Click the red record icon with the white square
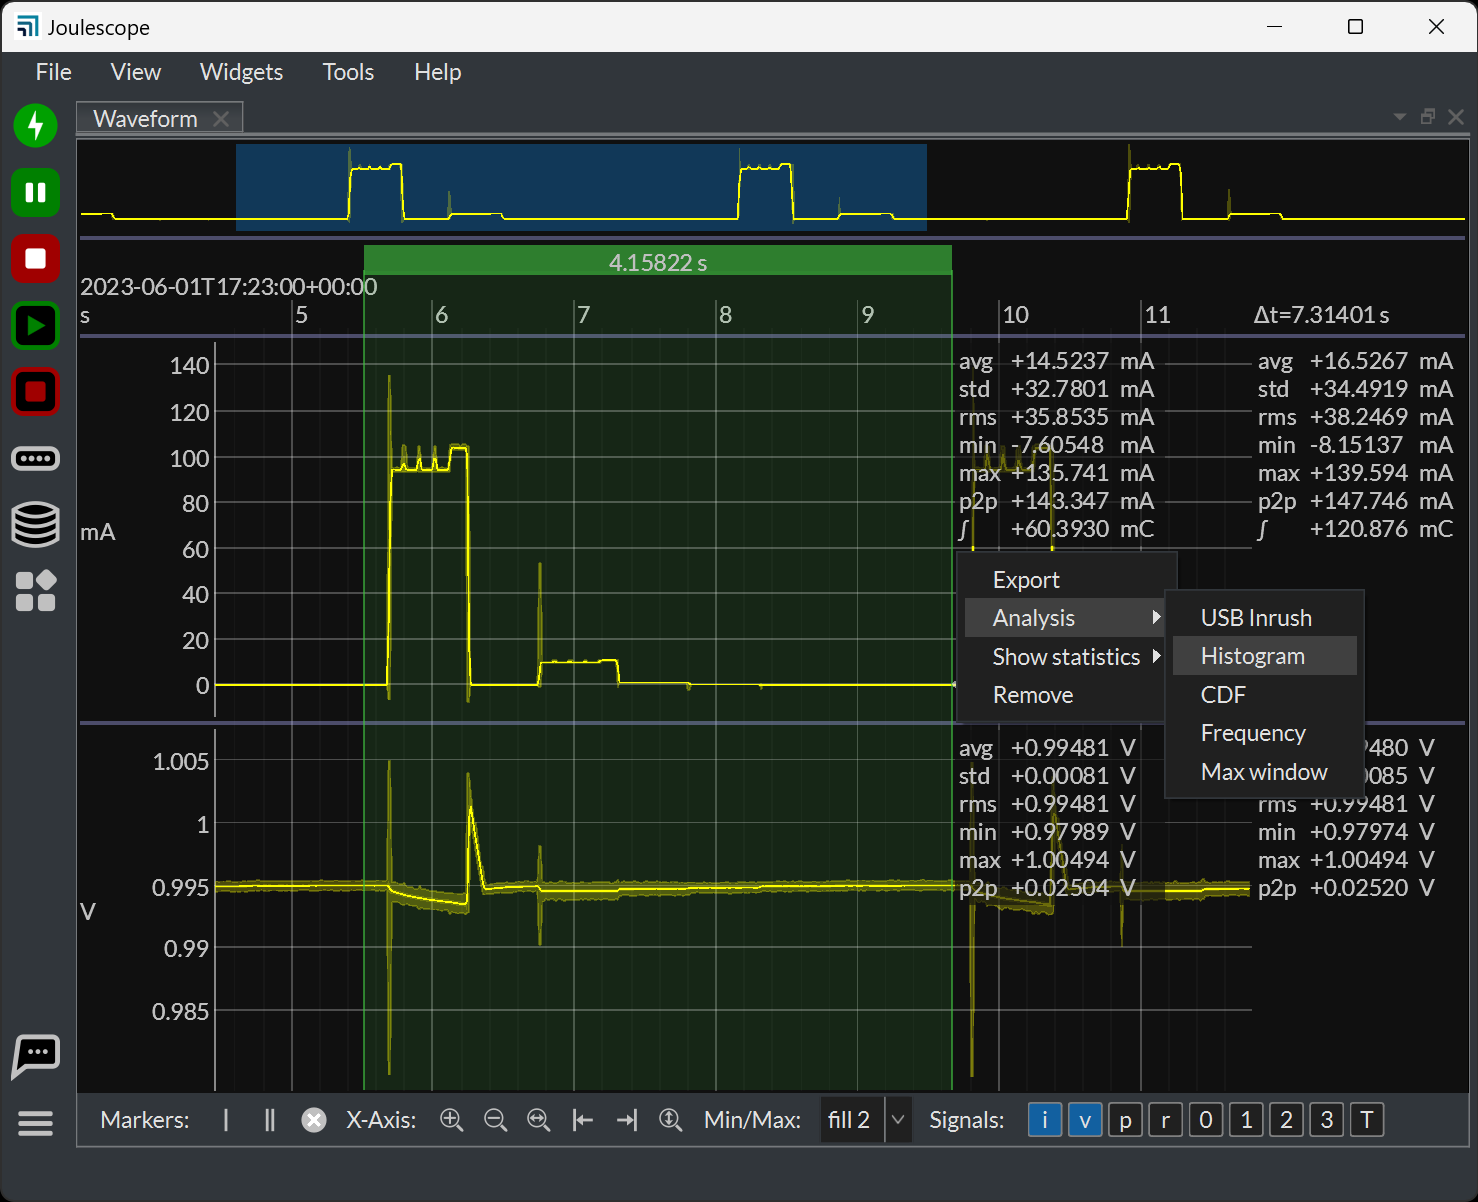The height and width of the screenshot is (1202, 1478). click(36, 259)
